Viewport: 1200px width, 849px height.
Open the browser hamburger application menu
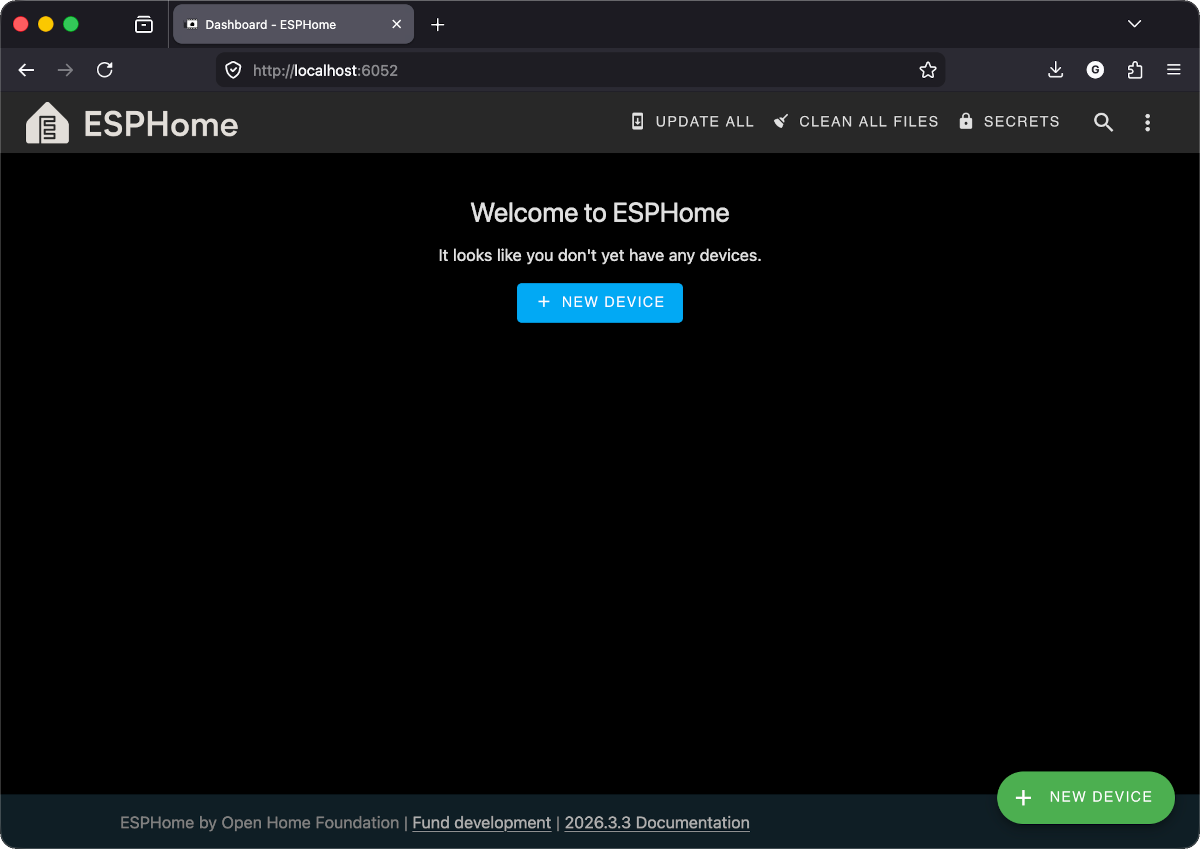1174,70
